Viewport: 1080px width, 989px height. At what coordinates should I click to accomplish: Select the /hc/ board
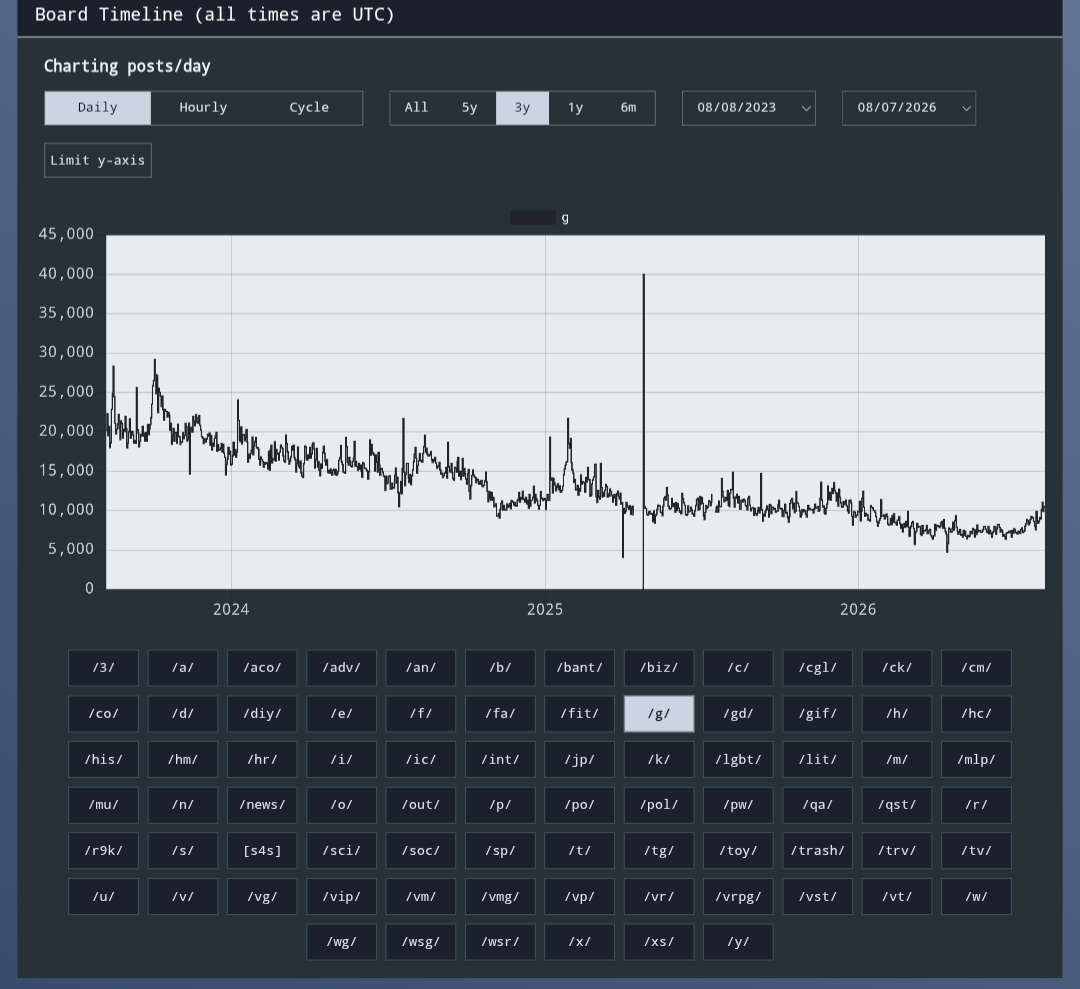[977, 714]
